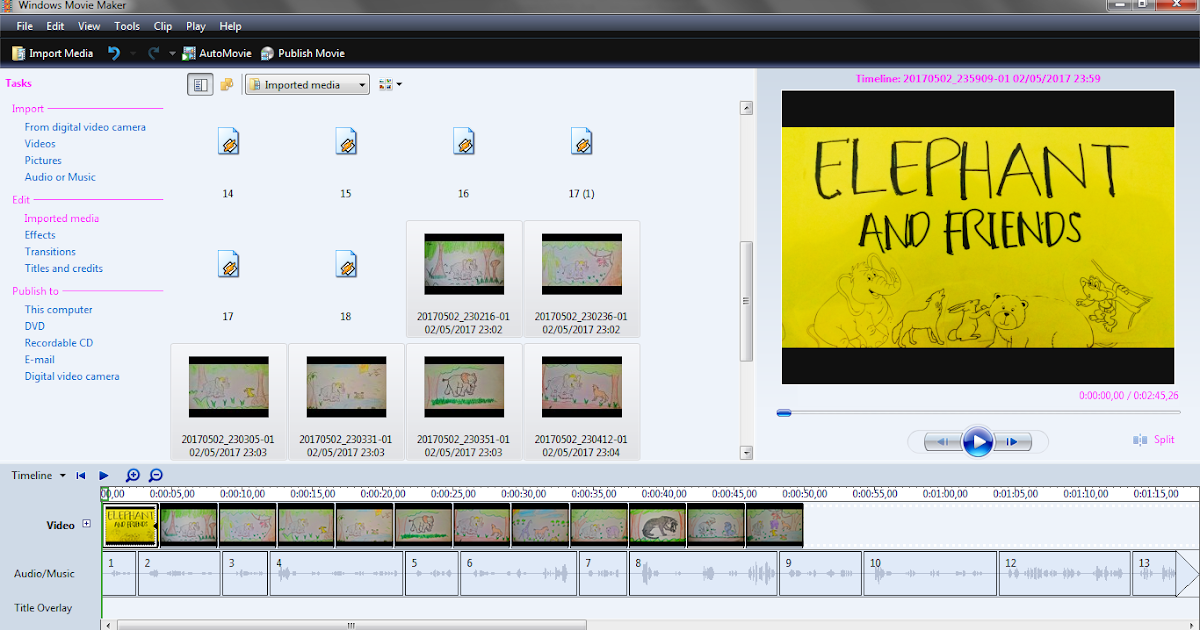Open the Effects task link
Viewport: 1200px width, 630px height.
click(x=40, y=235)
